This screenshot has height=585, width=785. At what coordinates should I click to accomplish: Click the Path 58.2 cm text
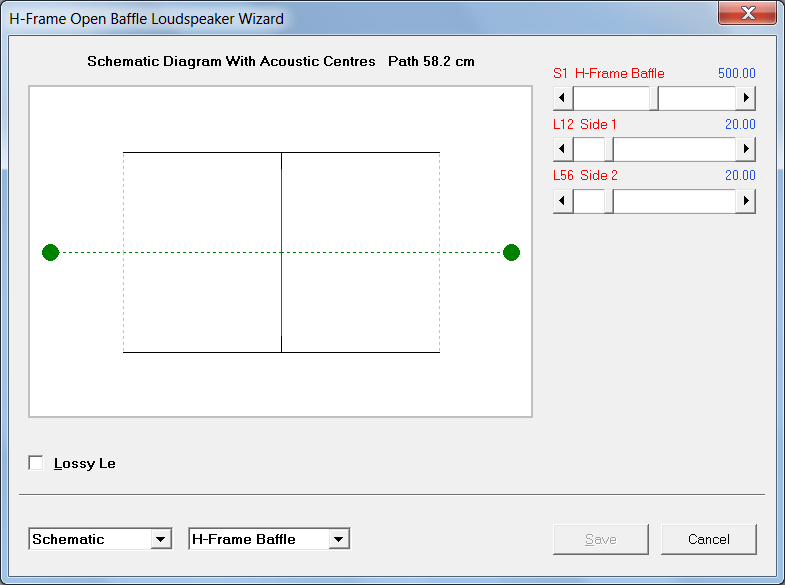click(431, 61)
